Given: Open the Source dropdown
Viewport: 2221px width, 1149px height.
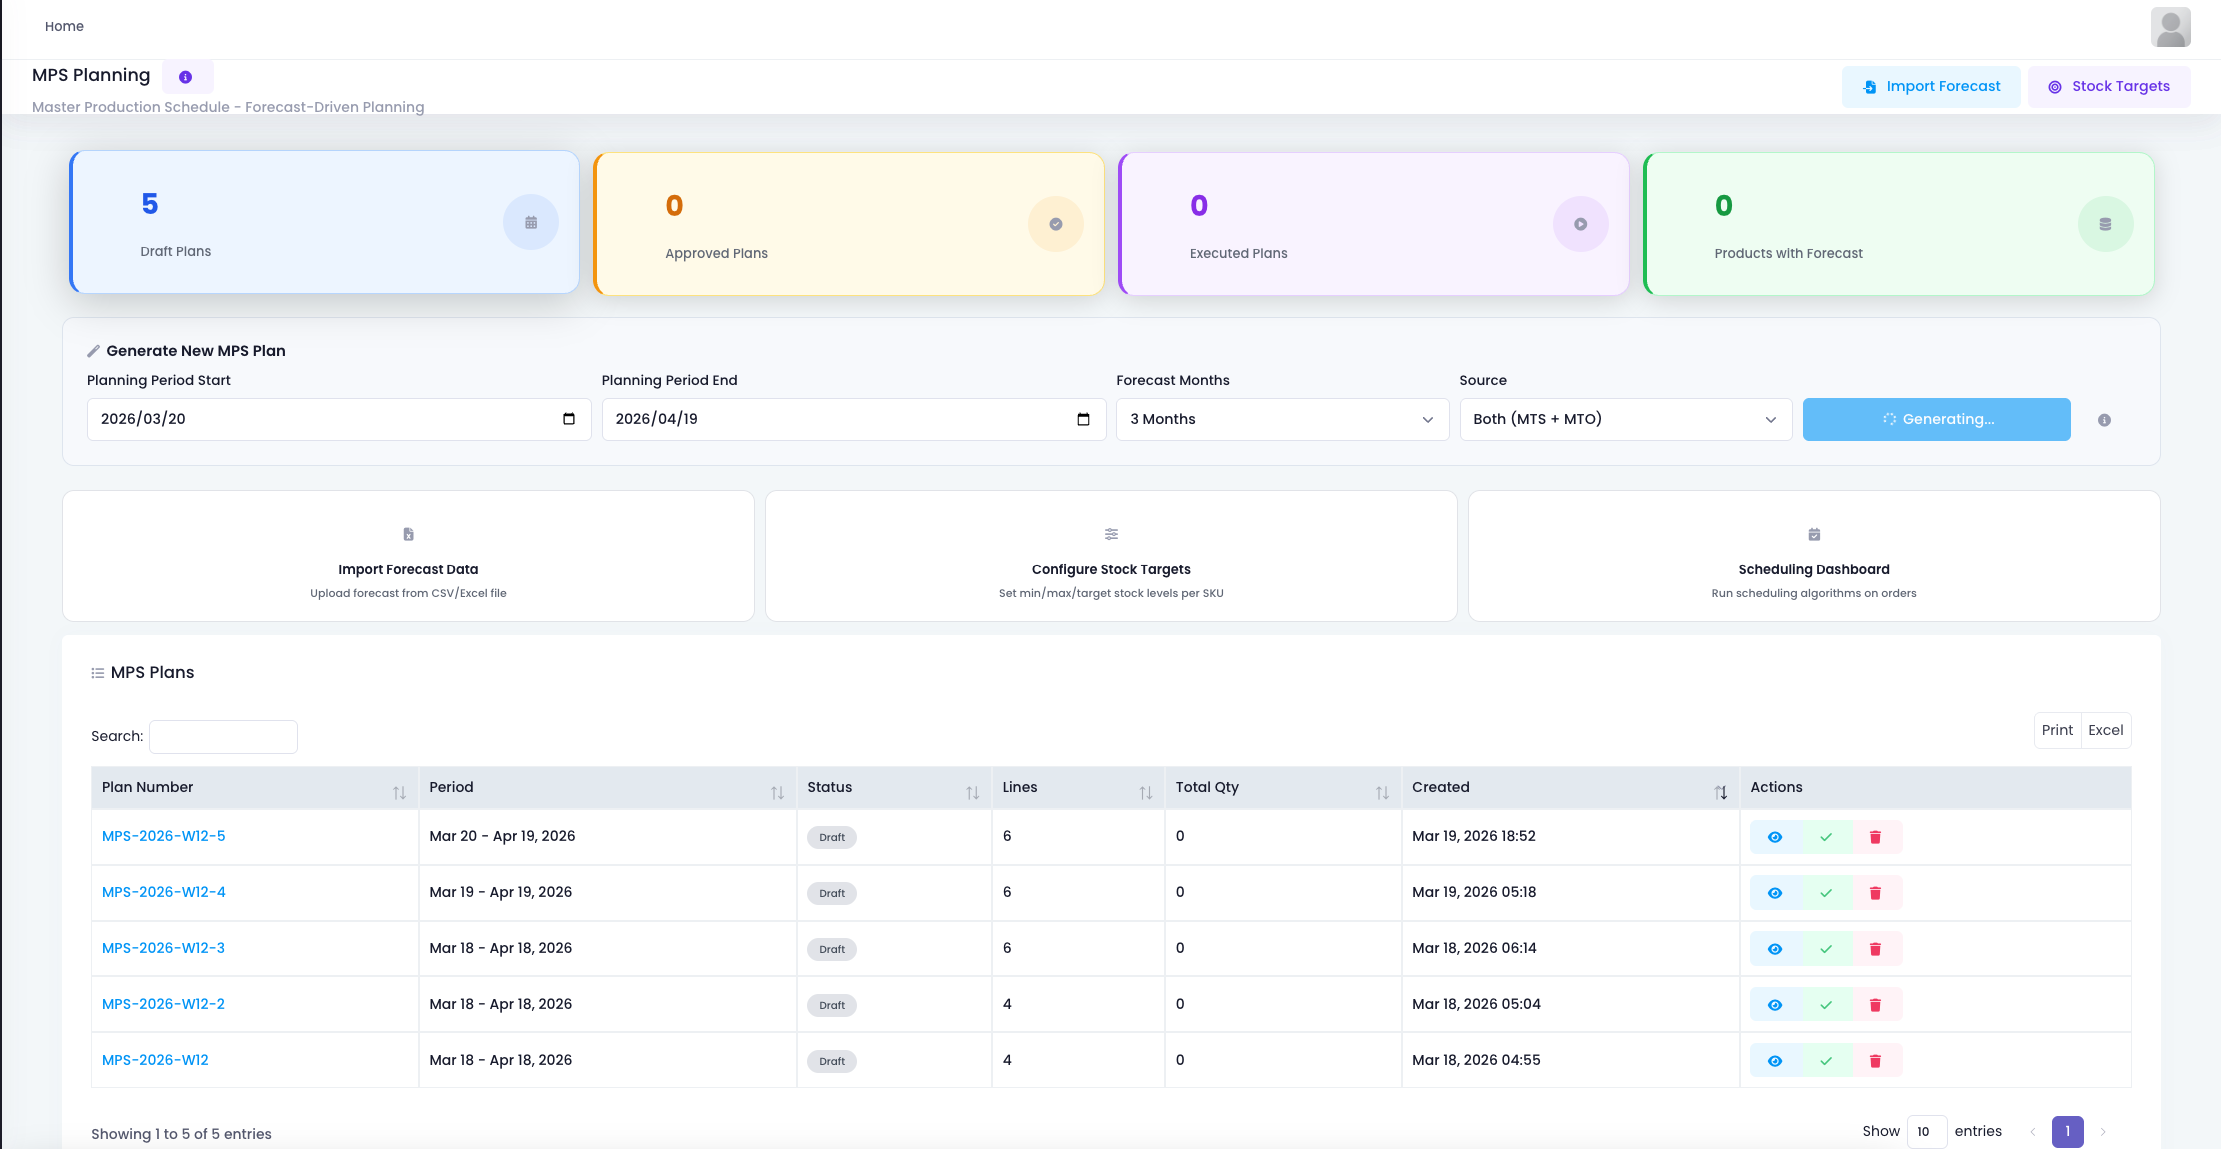Looking at the screenshot, I should point(1625,419).
